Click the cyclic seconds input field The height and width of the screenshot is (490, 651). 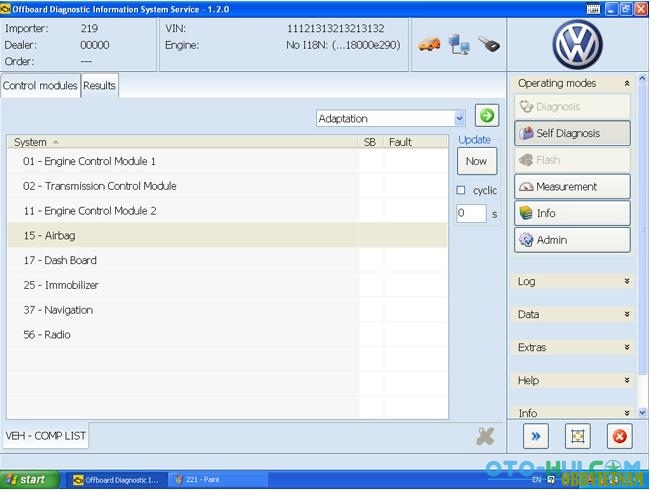coord(471,213)
